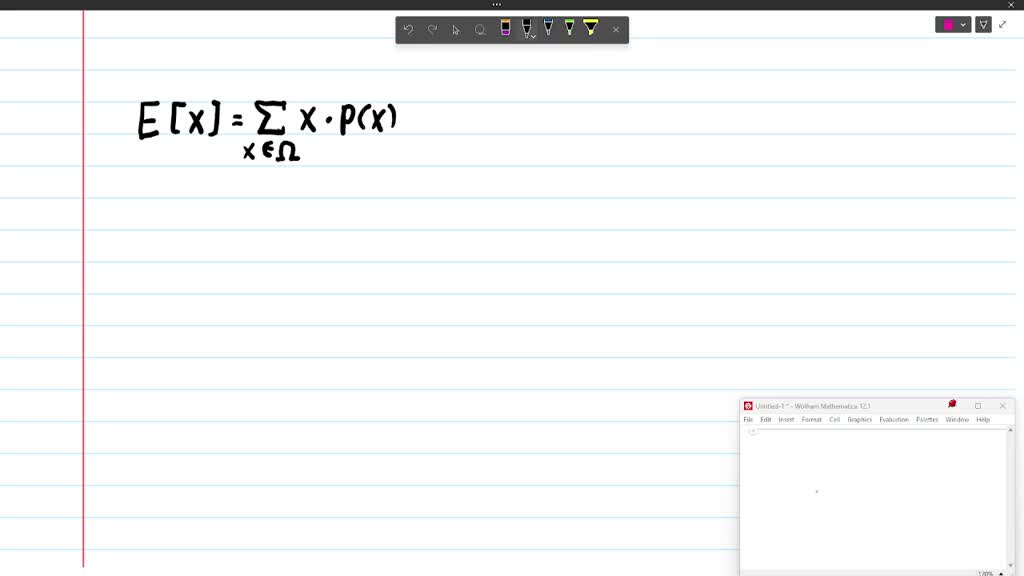Open the File menu in Mathematica
The width and height of the screenshot is (1024, 576).
coord(749,419)
